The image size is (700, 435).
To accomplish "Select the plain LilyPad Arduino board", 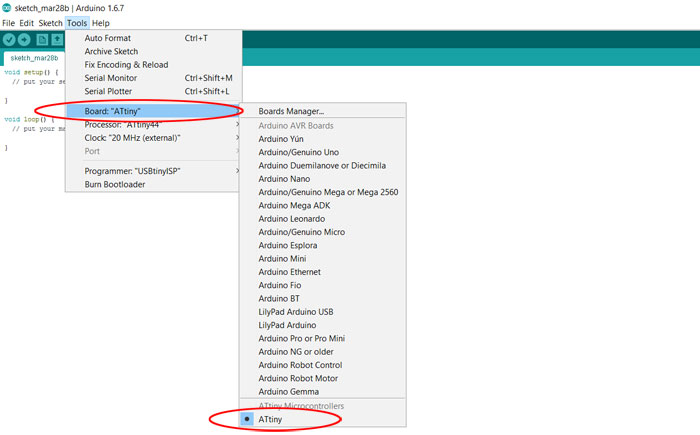I will [323, 325].
